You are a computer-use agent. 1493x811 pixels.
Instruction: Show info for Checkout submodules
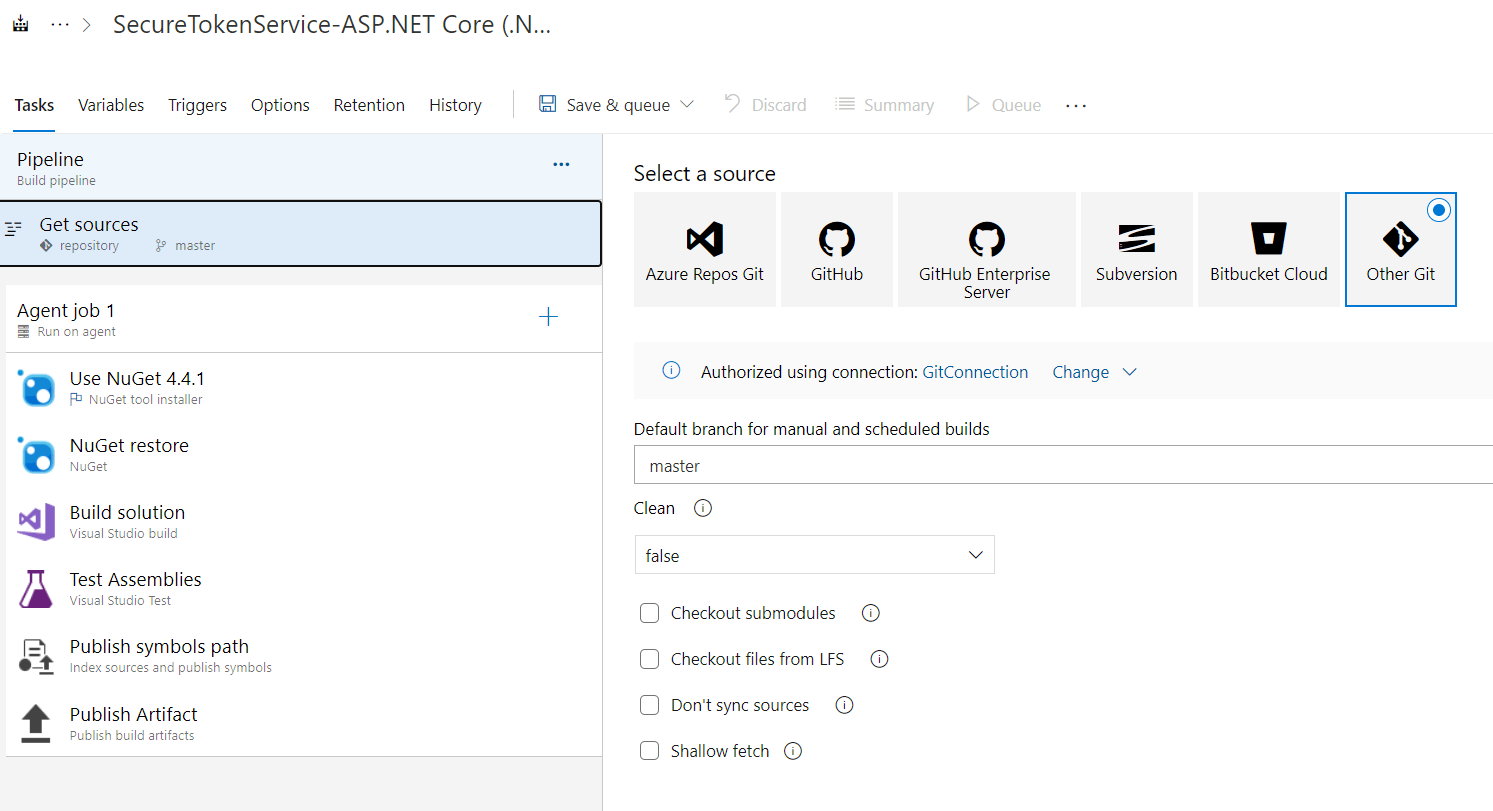870,613
